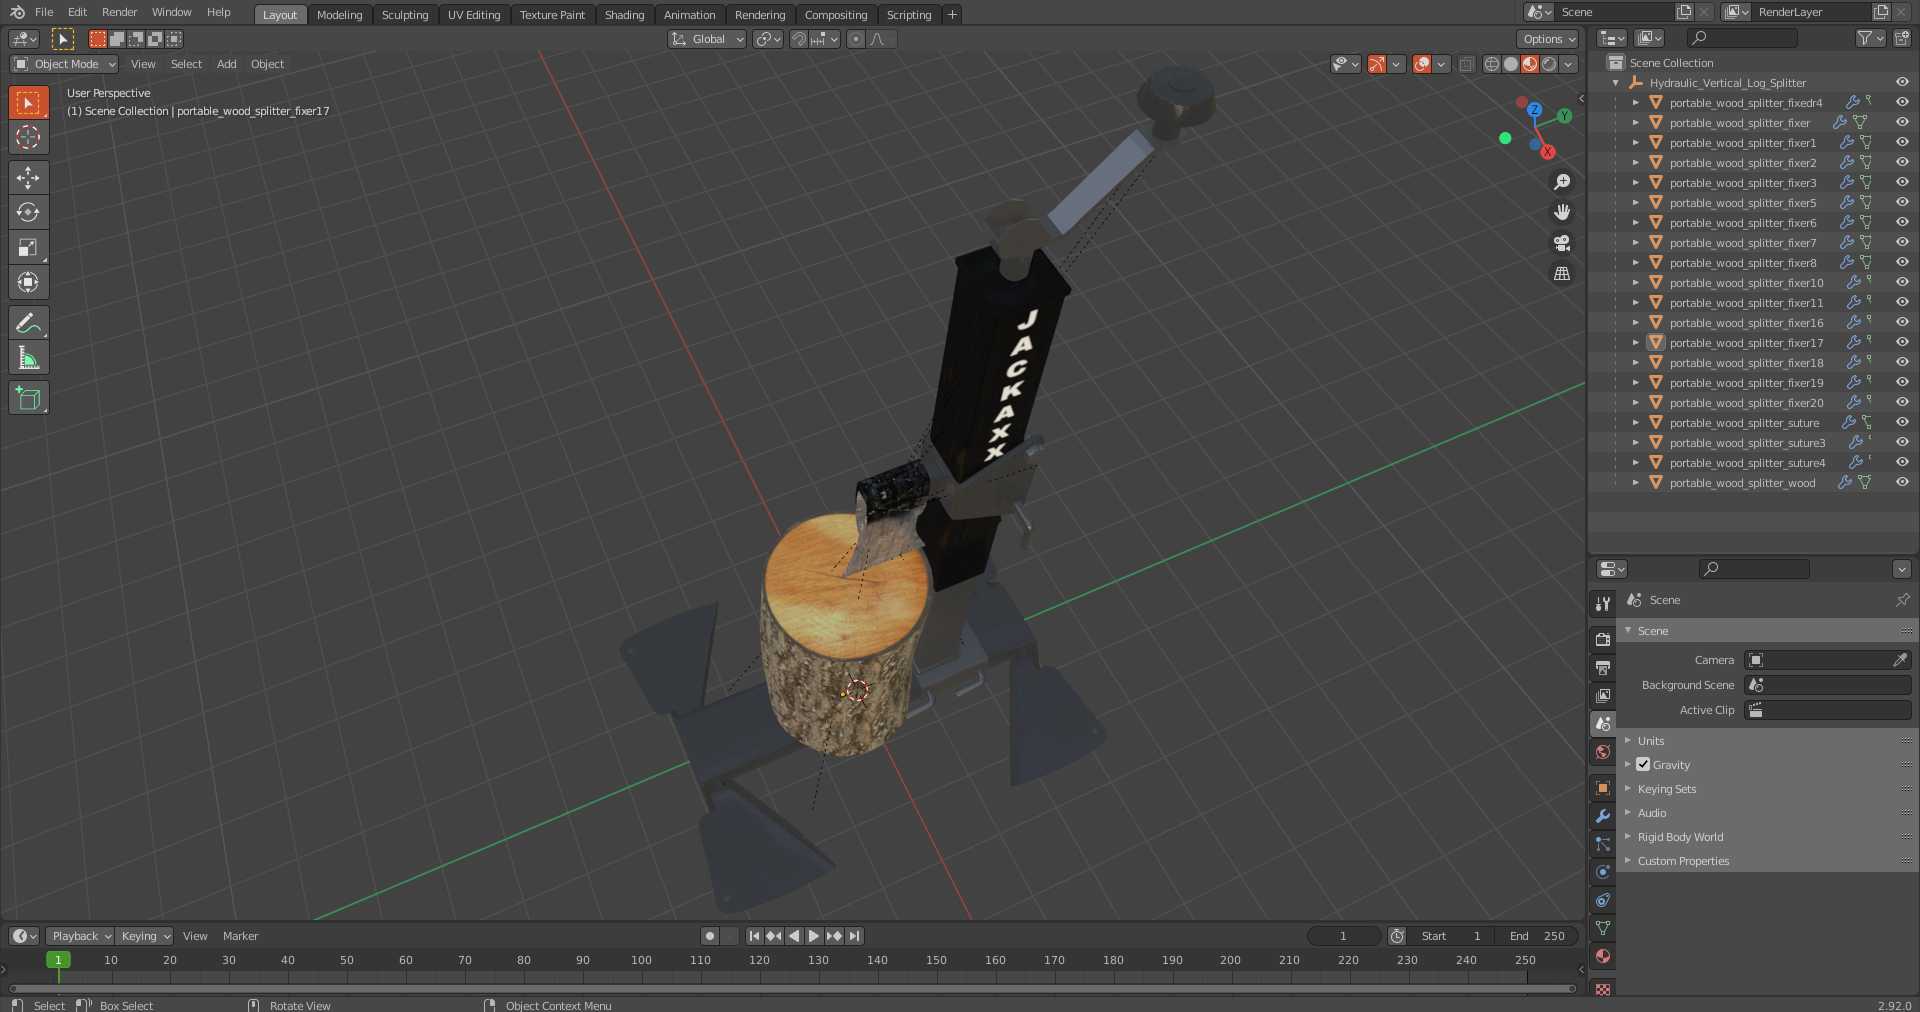Hide portable_wood_splitter_suture with eye icon
Screen dimensions: 1920x1012
(x=1902, y=422)
